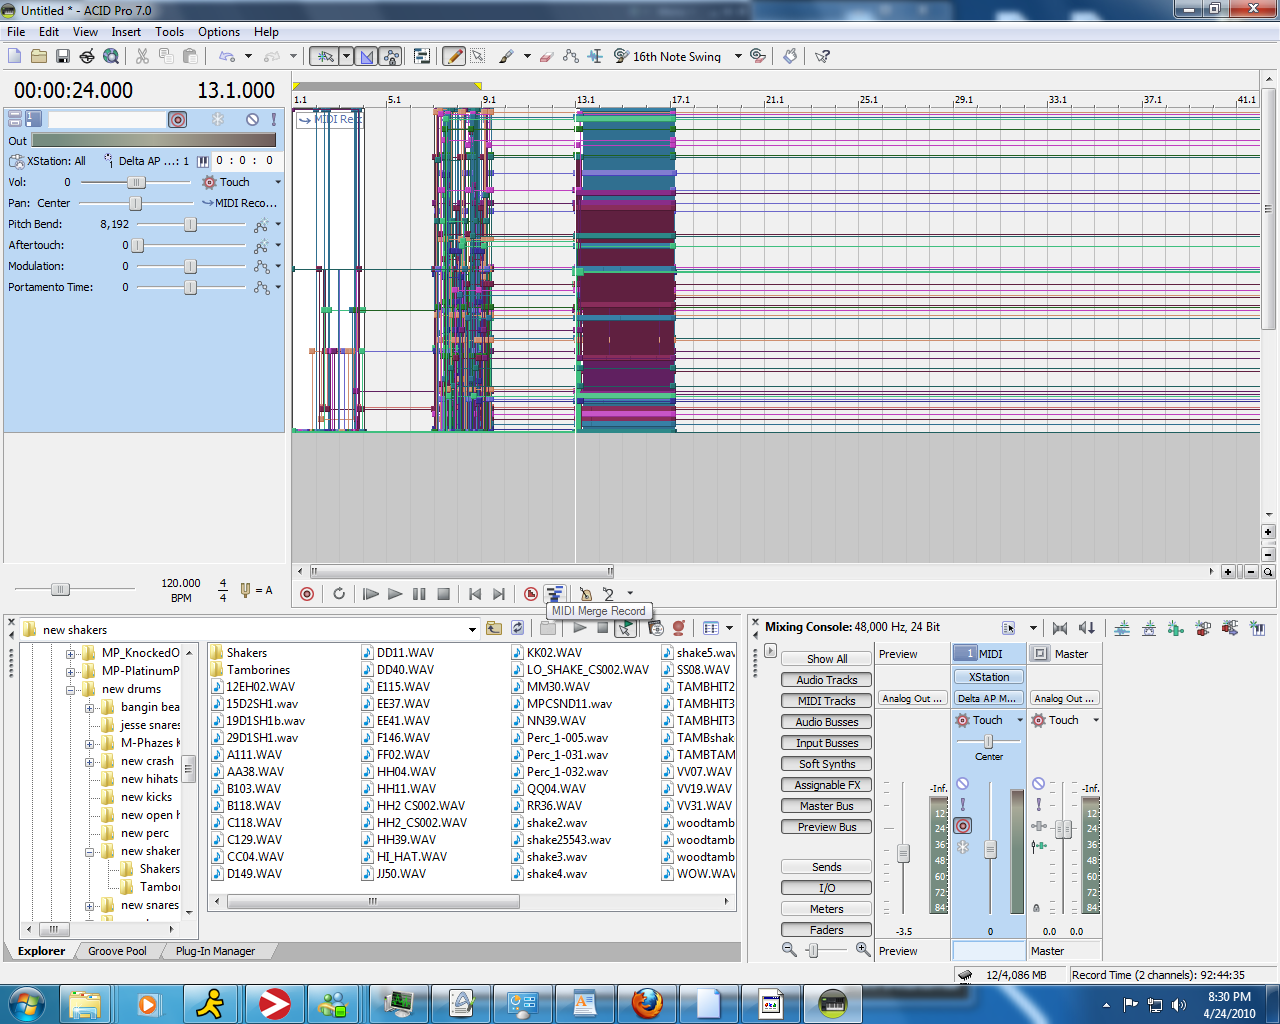Select the Draw pencil tool
1280x1024 pixels.
click(x=454, y=56)
